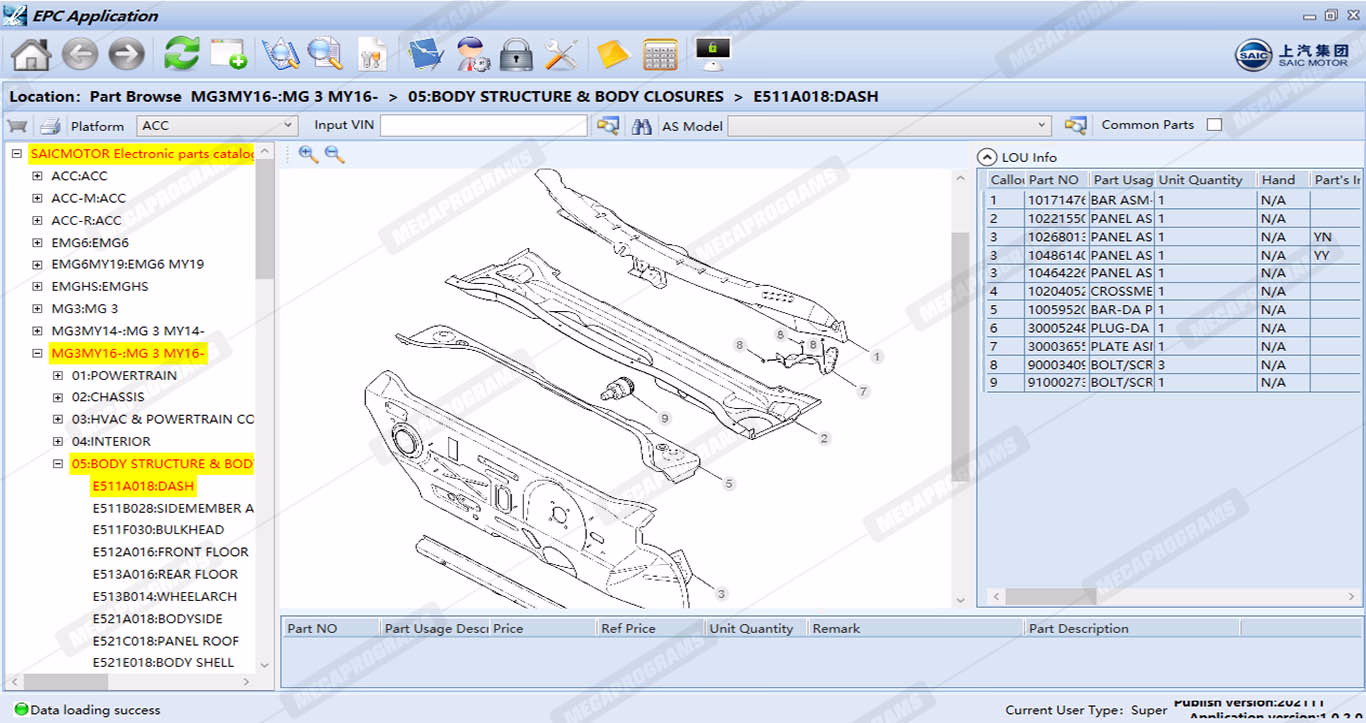1366x723 pixels.
Task: Click the Forward arrow button
Action: click(x=126, y=54)
